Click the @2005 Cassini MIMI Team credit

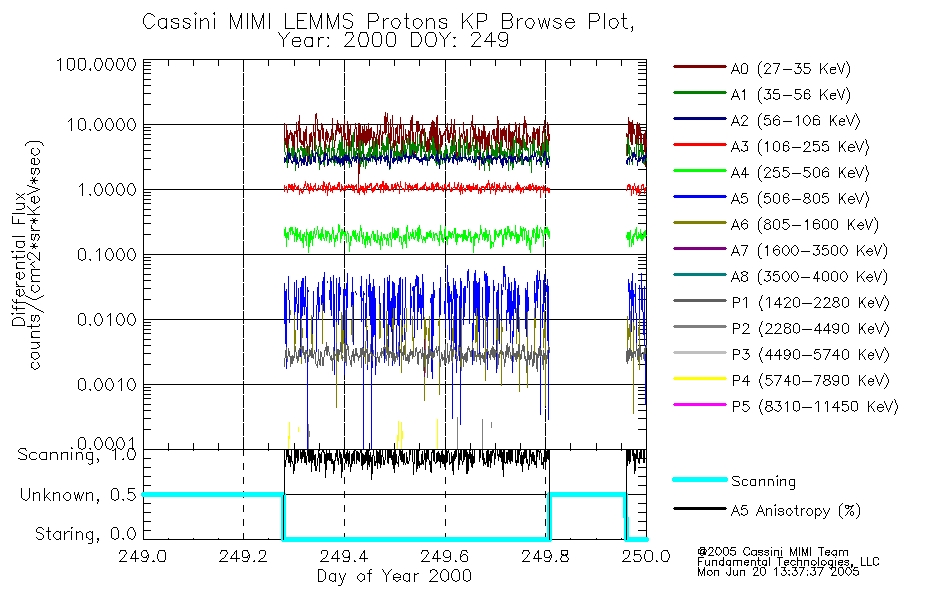click(773, 552)
